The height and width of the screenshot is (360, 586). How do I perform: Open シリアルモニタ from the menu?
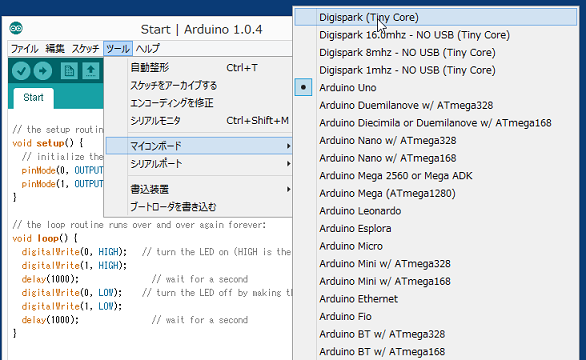point(198,120)
